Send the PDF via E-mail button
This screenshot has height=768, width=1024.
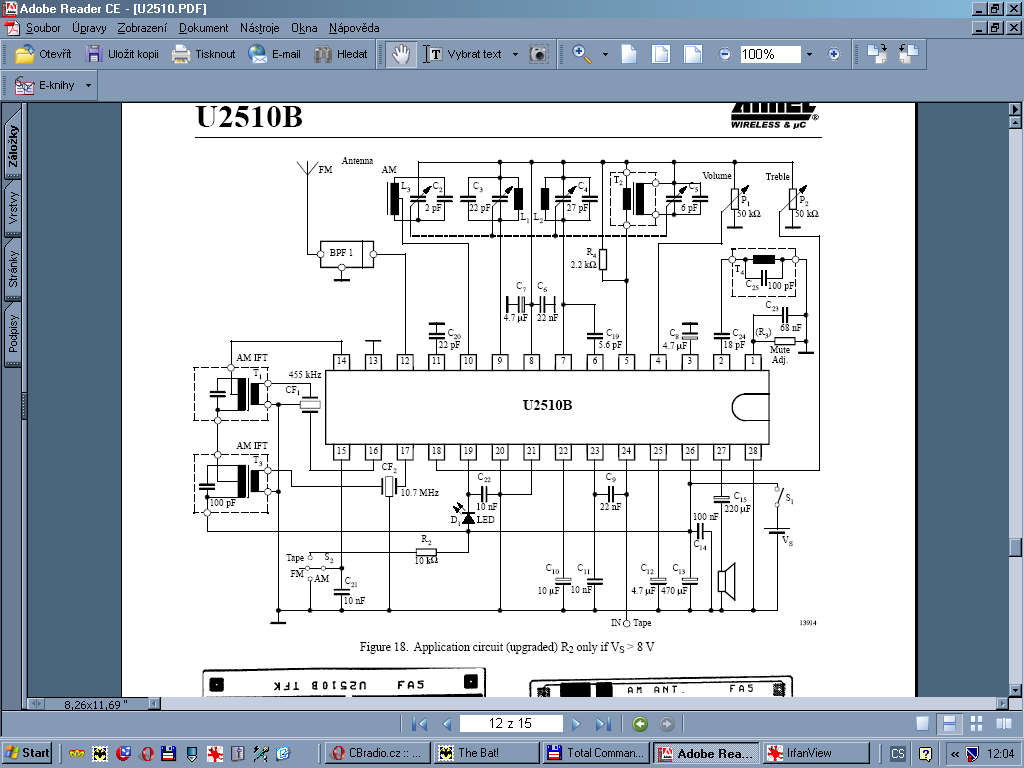click(274, 54)
